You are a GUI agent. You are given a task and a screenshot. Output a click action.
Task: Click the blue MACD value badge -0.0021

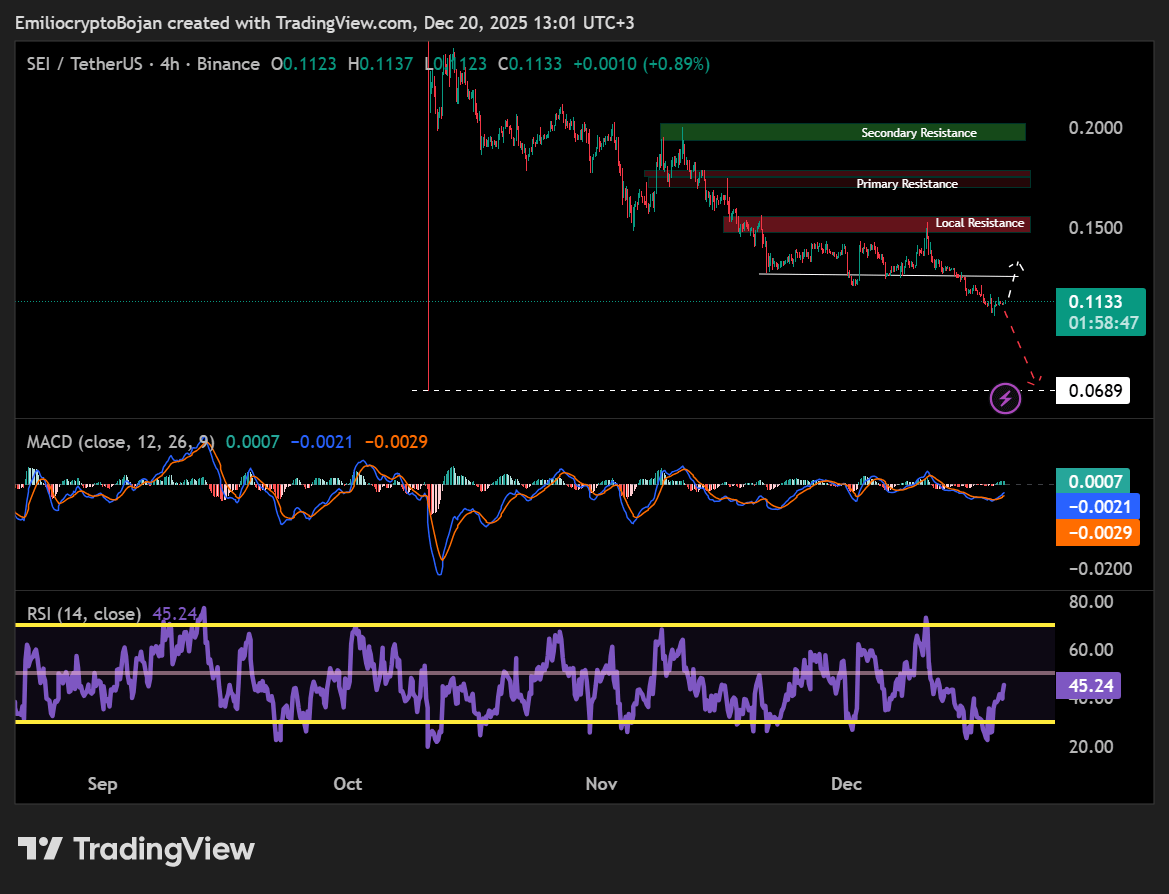(x=1097, y=507)
